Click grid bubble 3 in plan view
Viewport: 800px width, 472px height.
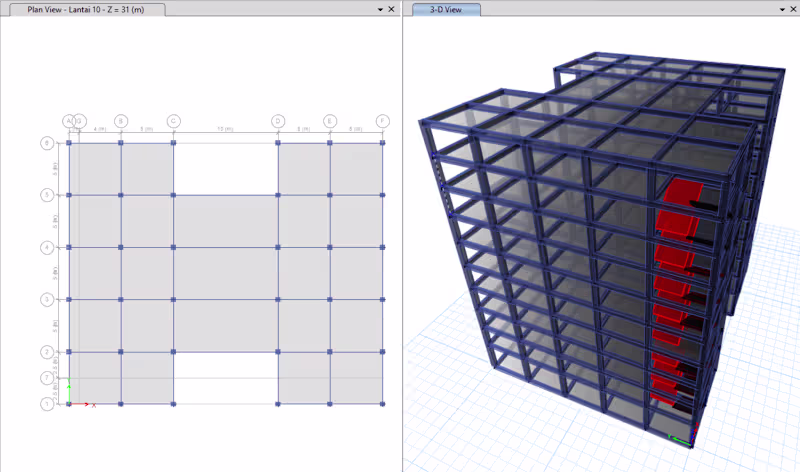[x=47, y=300]
